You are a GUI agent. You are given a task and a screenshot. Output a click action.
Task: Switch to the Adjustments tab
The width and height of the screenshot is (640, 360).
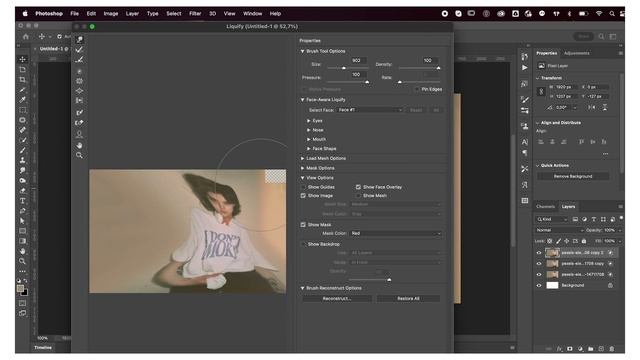(x=577, y=53)
